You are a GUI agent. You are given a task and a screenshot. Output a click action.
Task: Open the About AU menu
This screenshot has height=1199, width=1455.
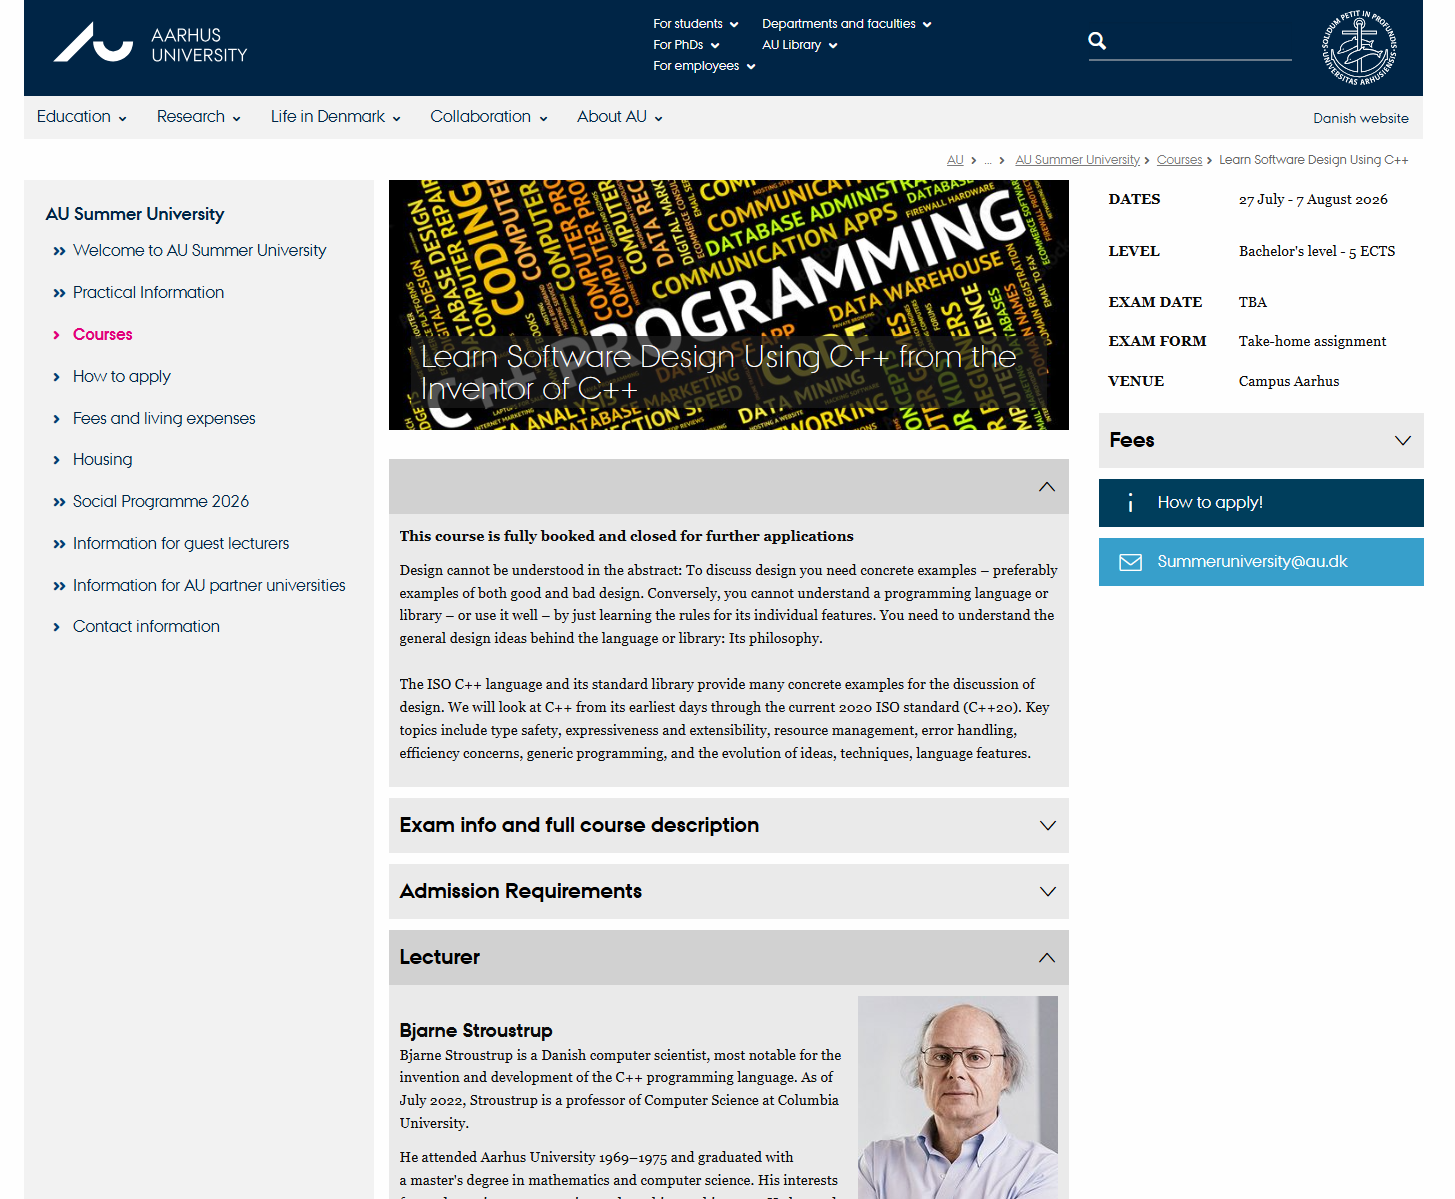(620, 117)
